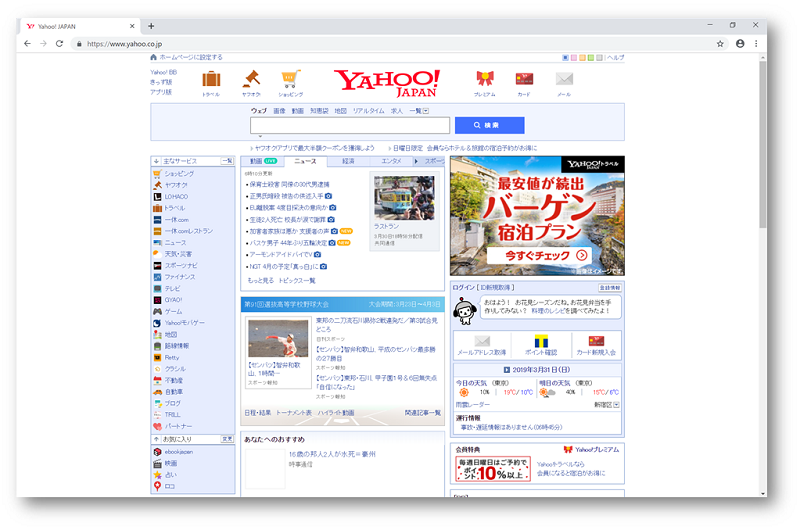Open Chrome's three-dot menu
This screenshot has width=800, height=530.
tap(756, 44)
